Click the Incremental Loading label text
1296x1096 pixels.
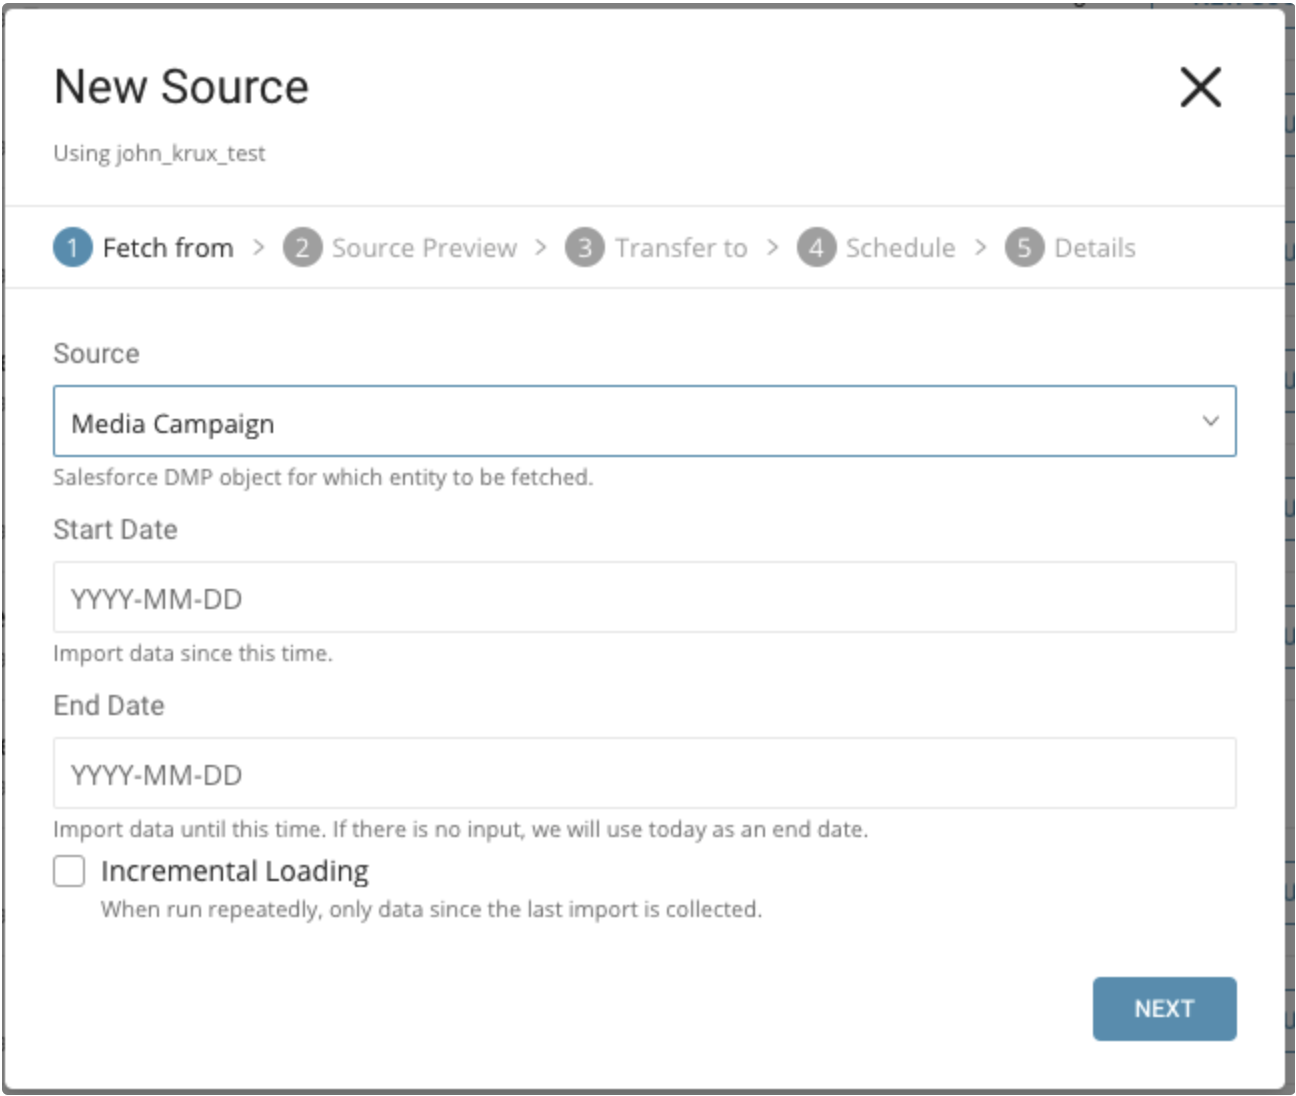[x=235, y=871]
